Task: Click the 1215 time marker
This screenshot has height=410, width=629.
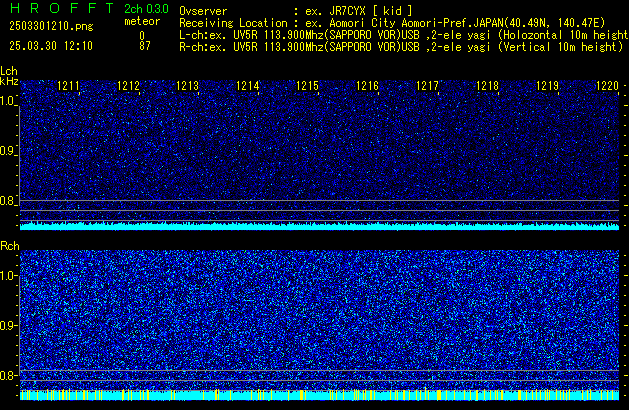Action: coord(308,86)
